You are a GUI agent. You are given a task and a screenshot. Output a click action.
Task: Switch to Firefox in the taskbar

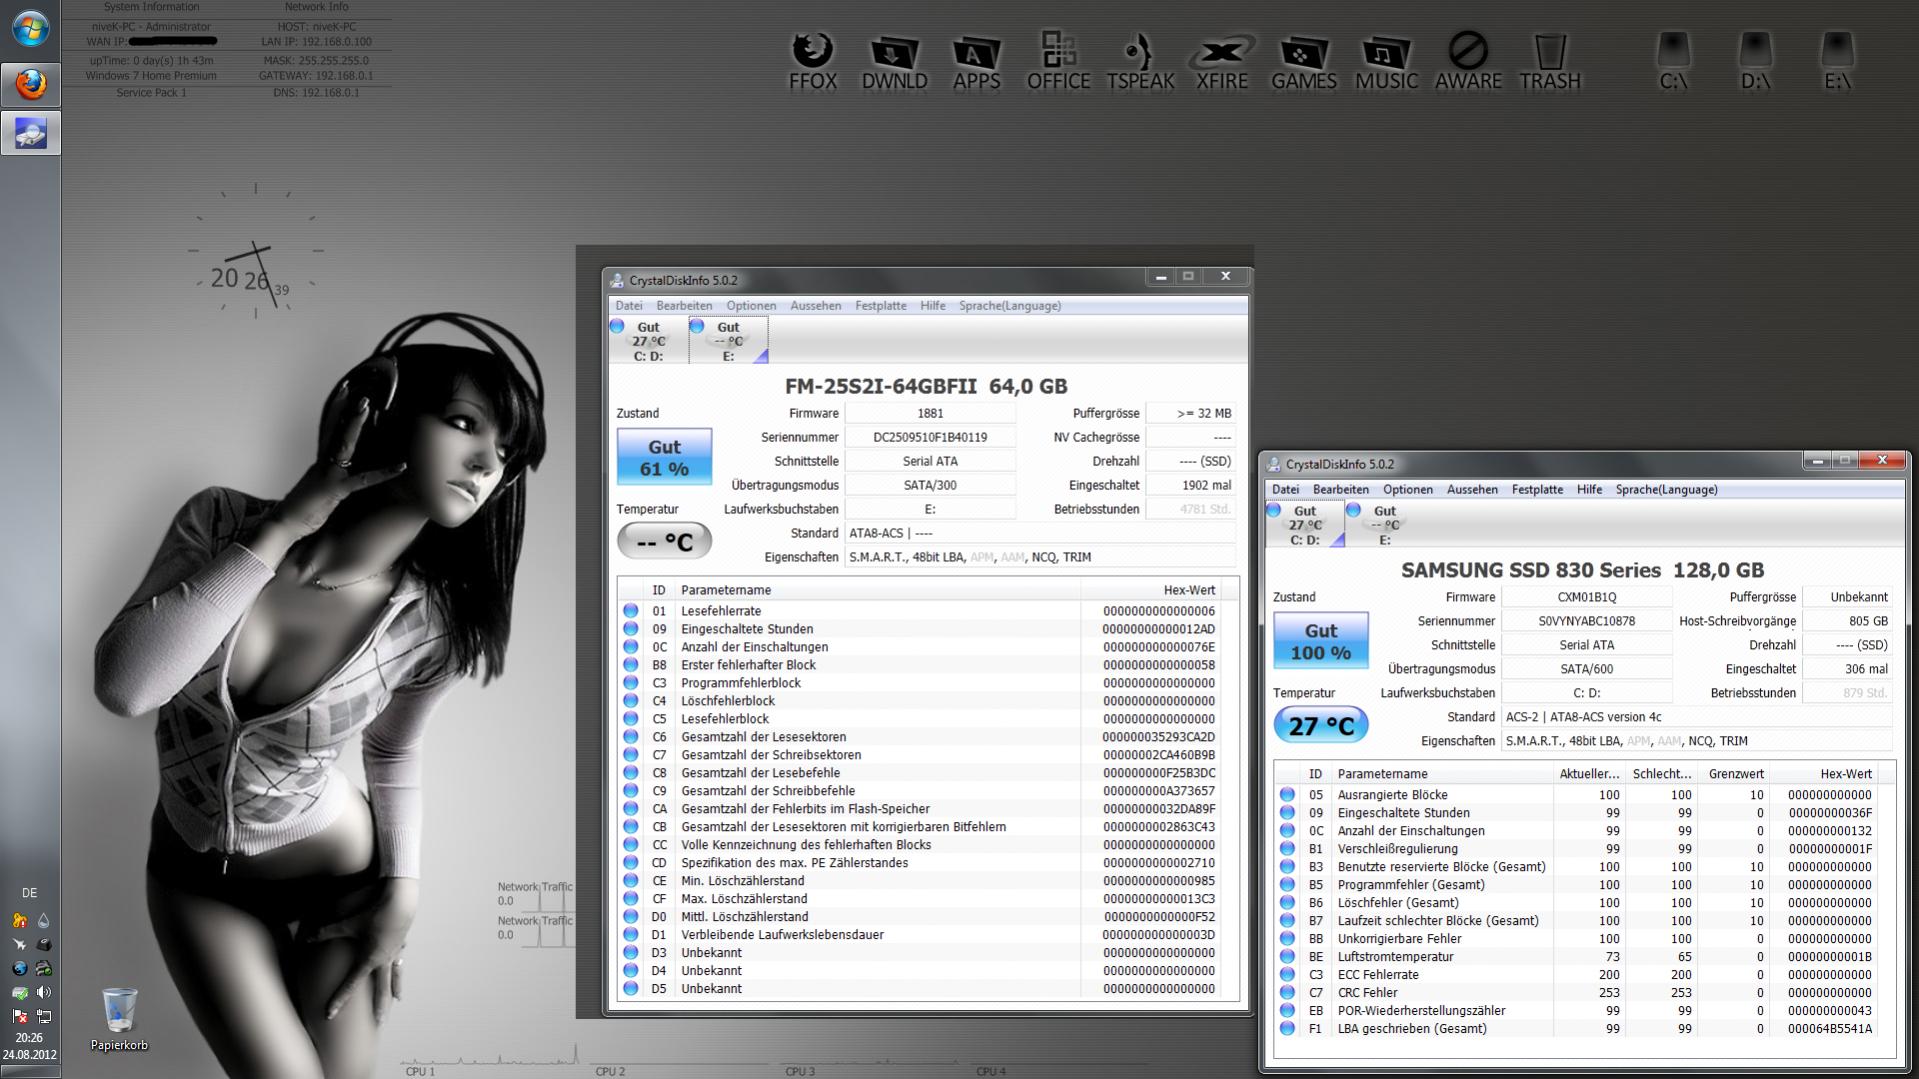coord(30,84)
